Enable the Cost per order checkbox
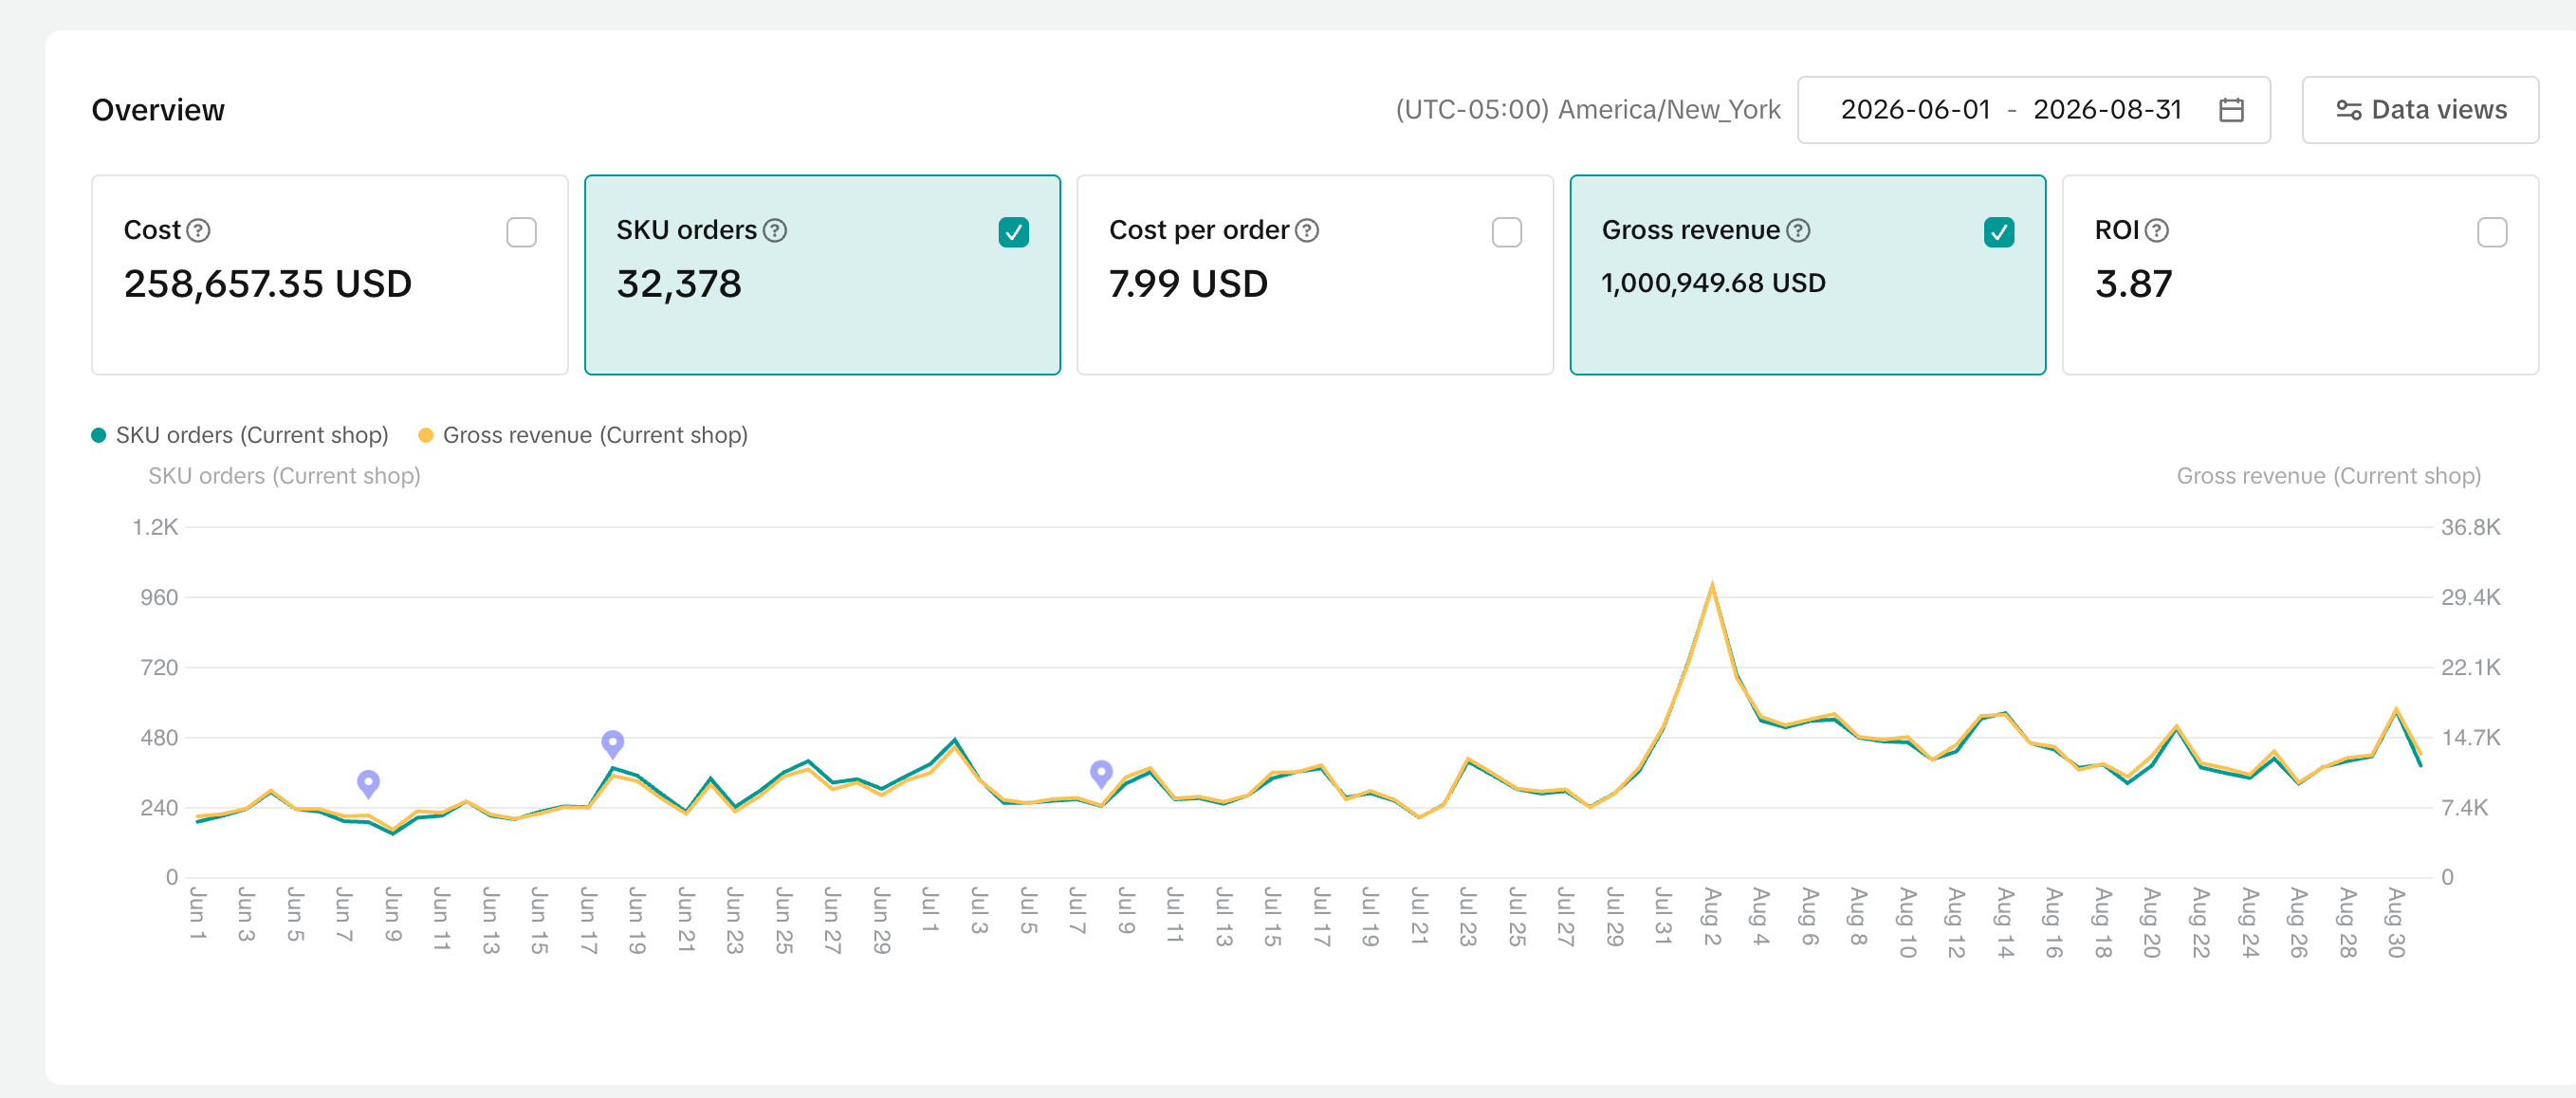2576x1098 pixels. 1506,232
